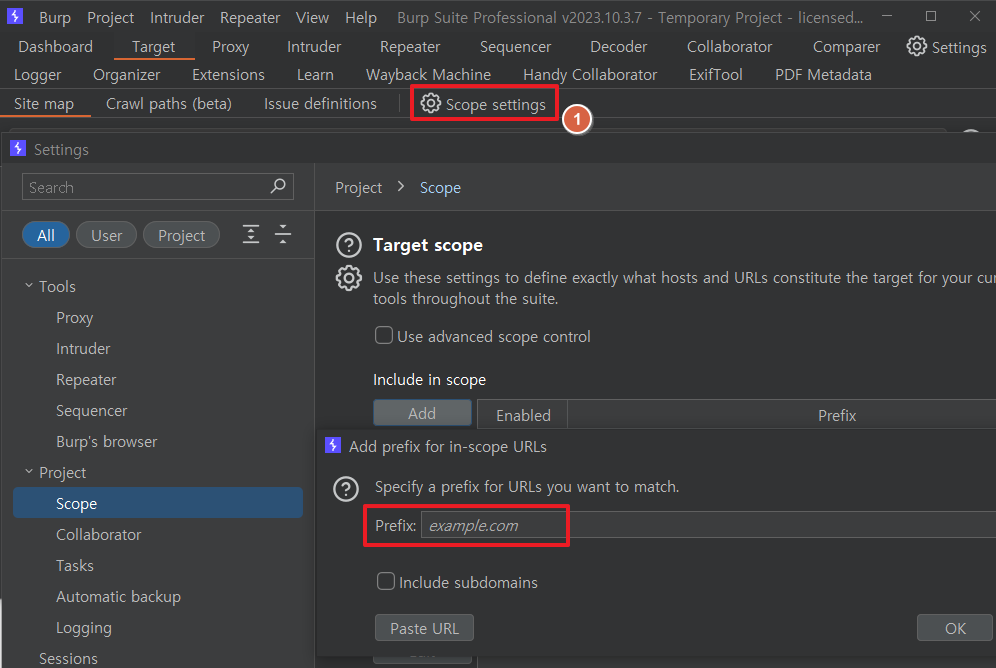Click Target scope gear options icon
The image size is (996, 668).
349,278
